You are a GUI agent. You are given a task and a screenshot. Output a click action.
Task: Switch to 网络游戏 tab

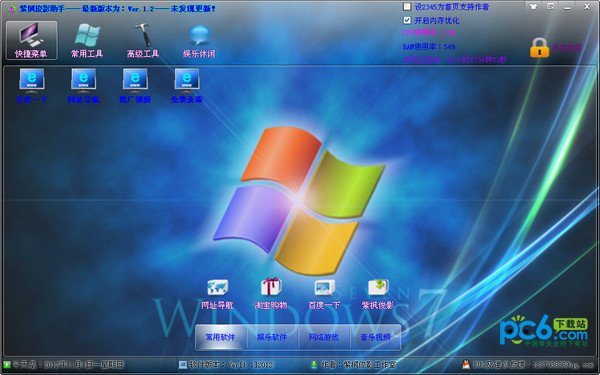click(x=324, y=337)
